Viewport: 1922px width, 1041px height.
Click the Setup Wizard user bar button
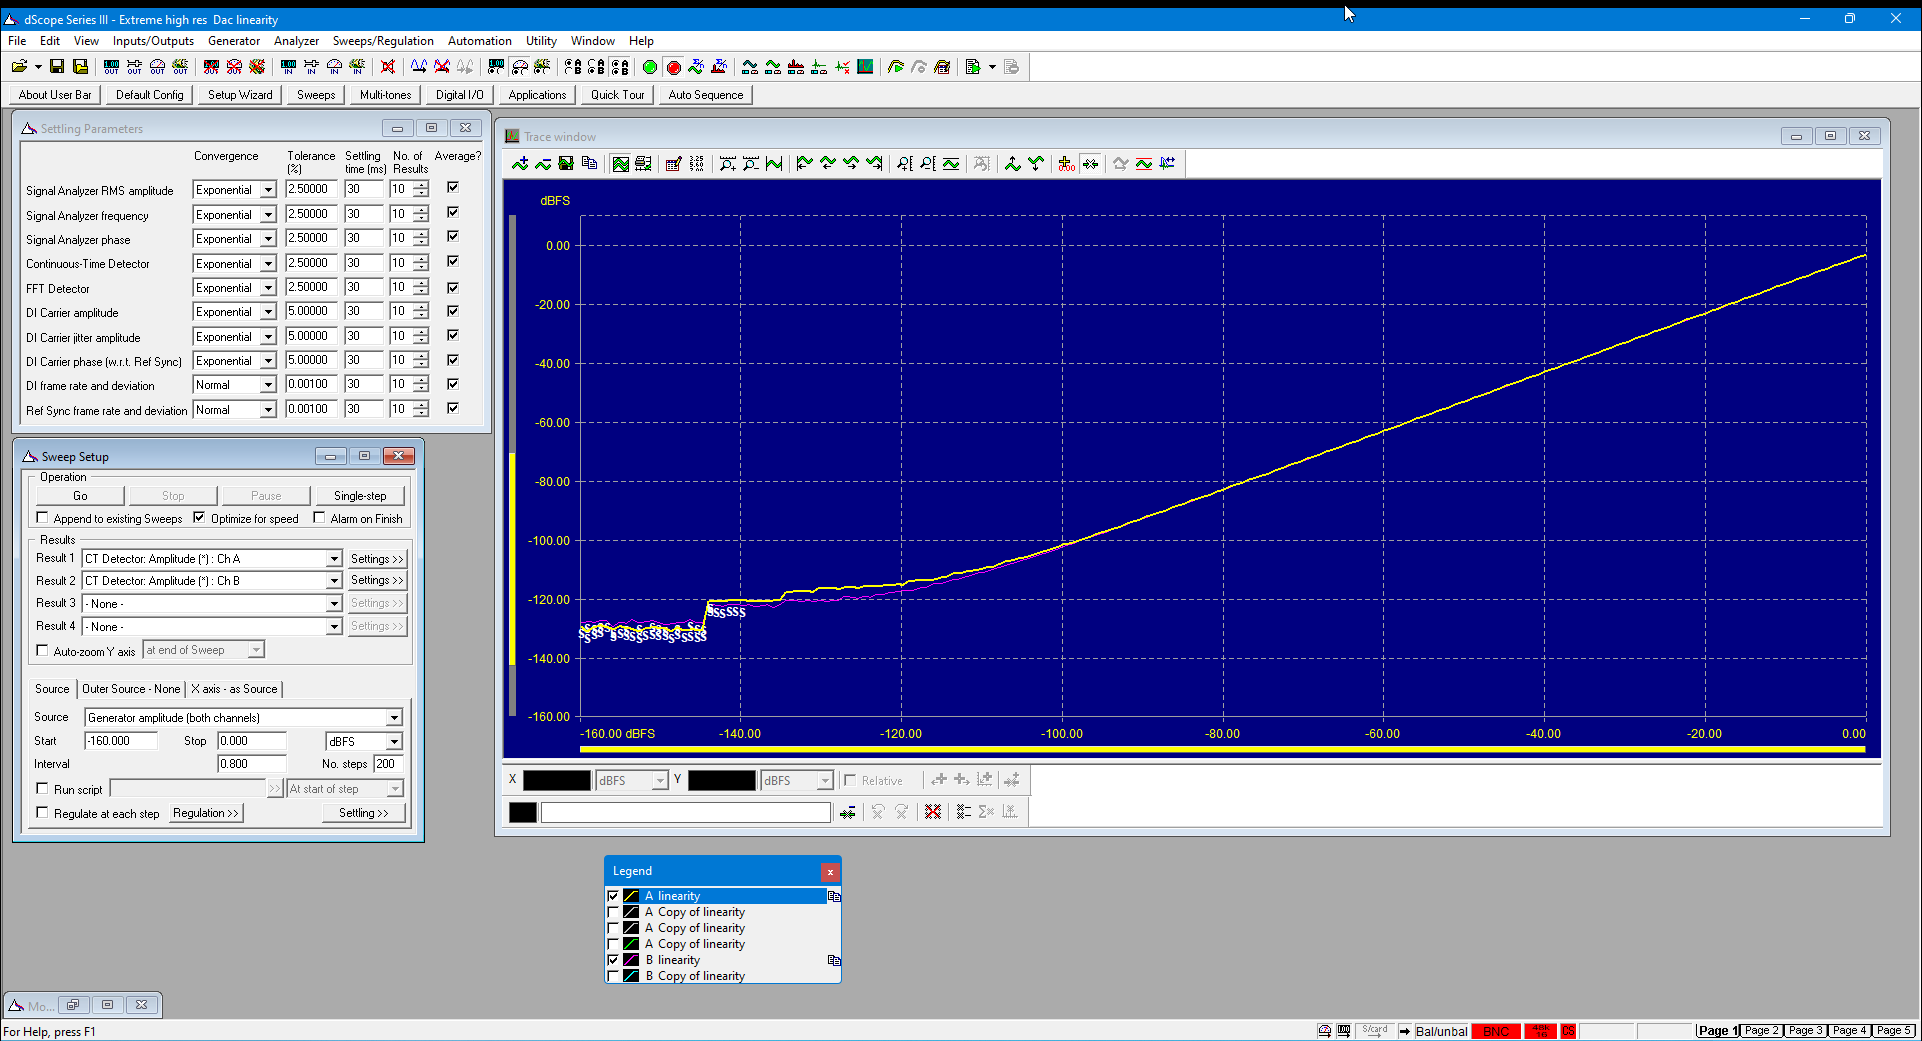(240, 95)
